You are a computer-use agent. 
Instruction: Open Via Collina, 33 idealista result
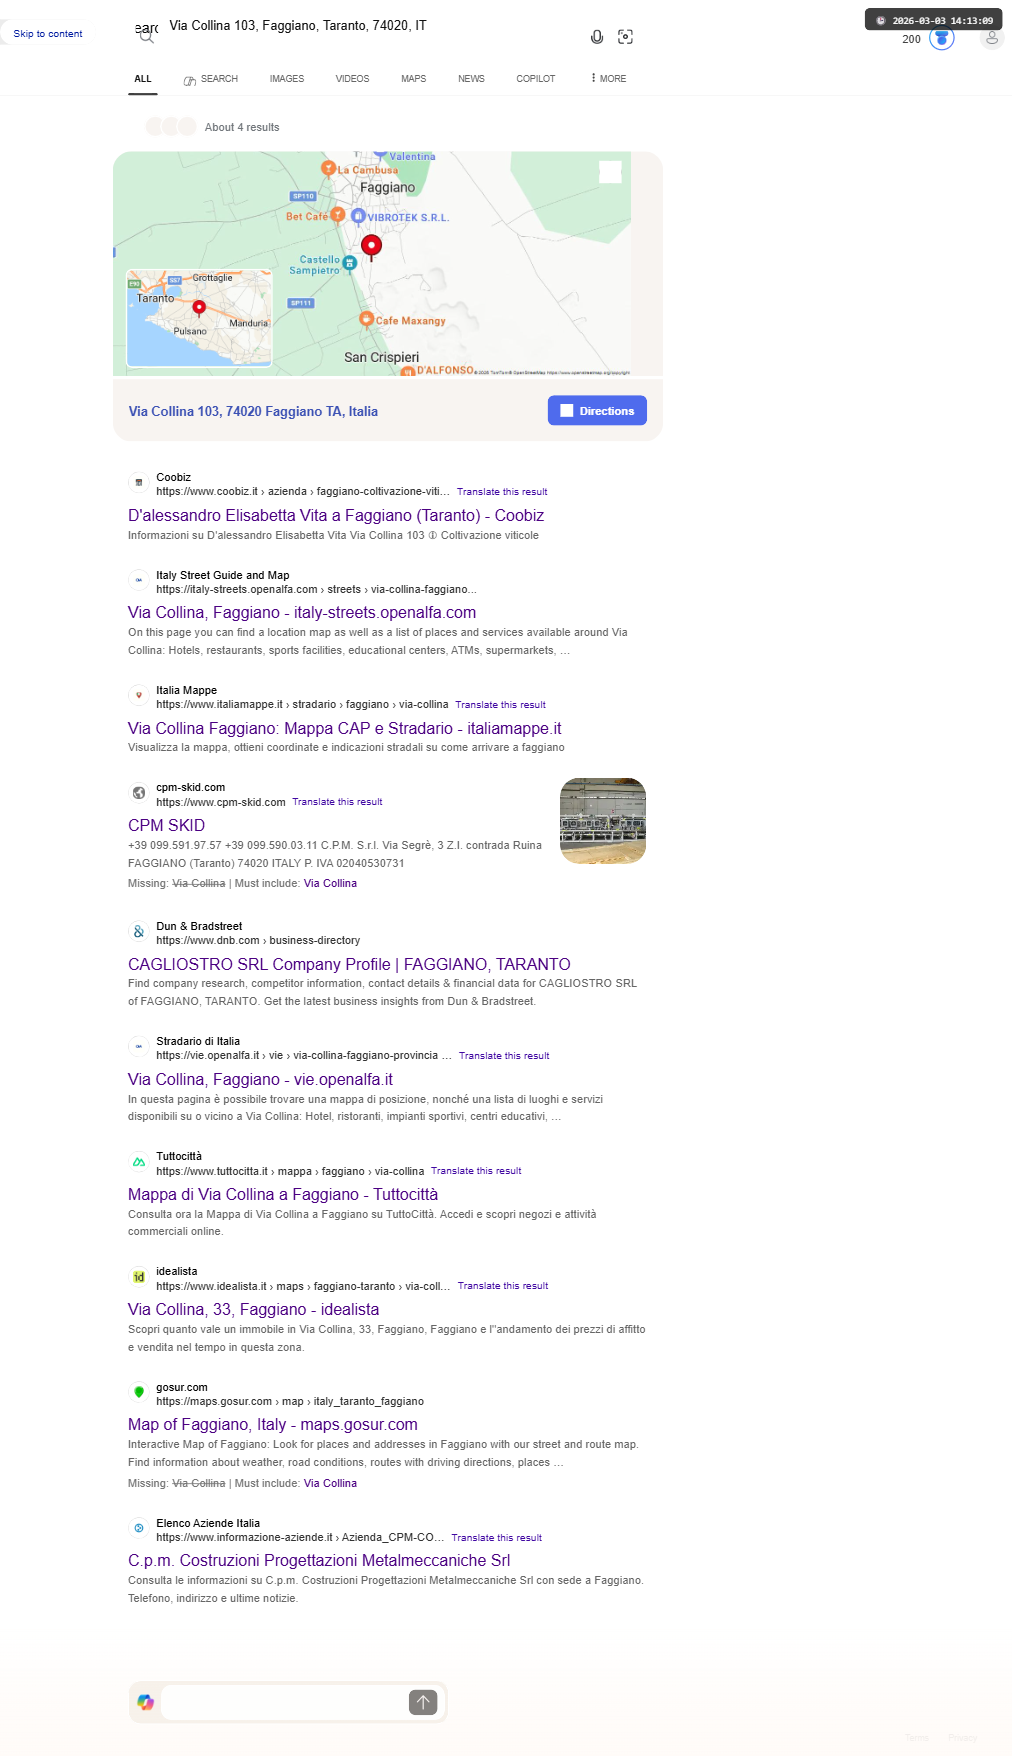[253, 1310]
